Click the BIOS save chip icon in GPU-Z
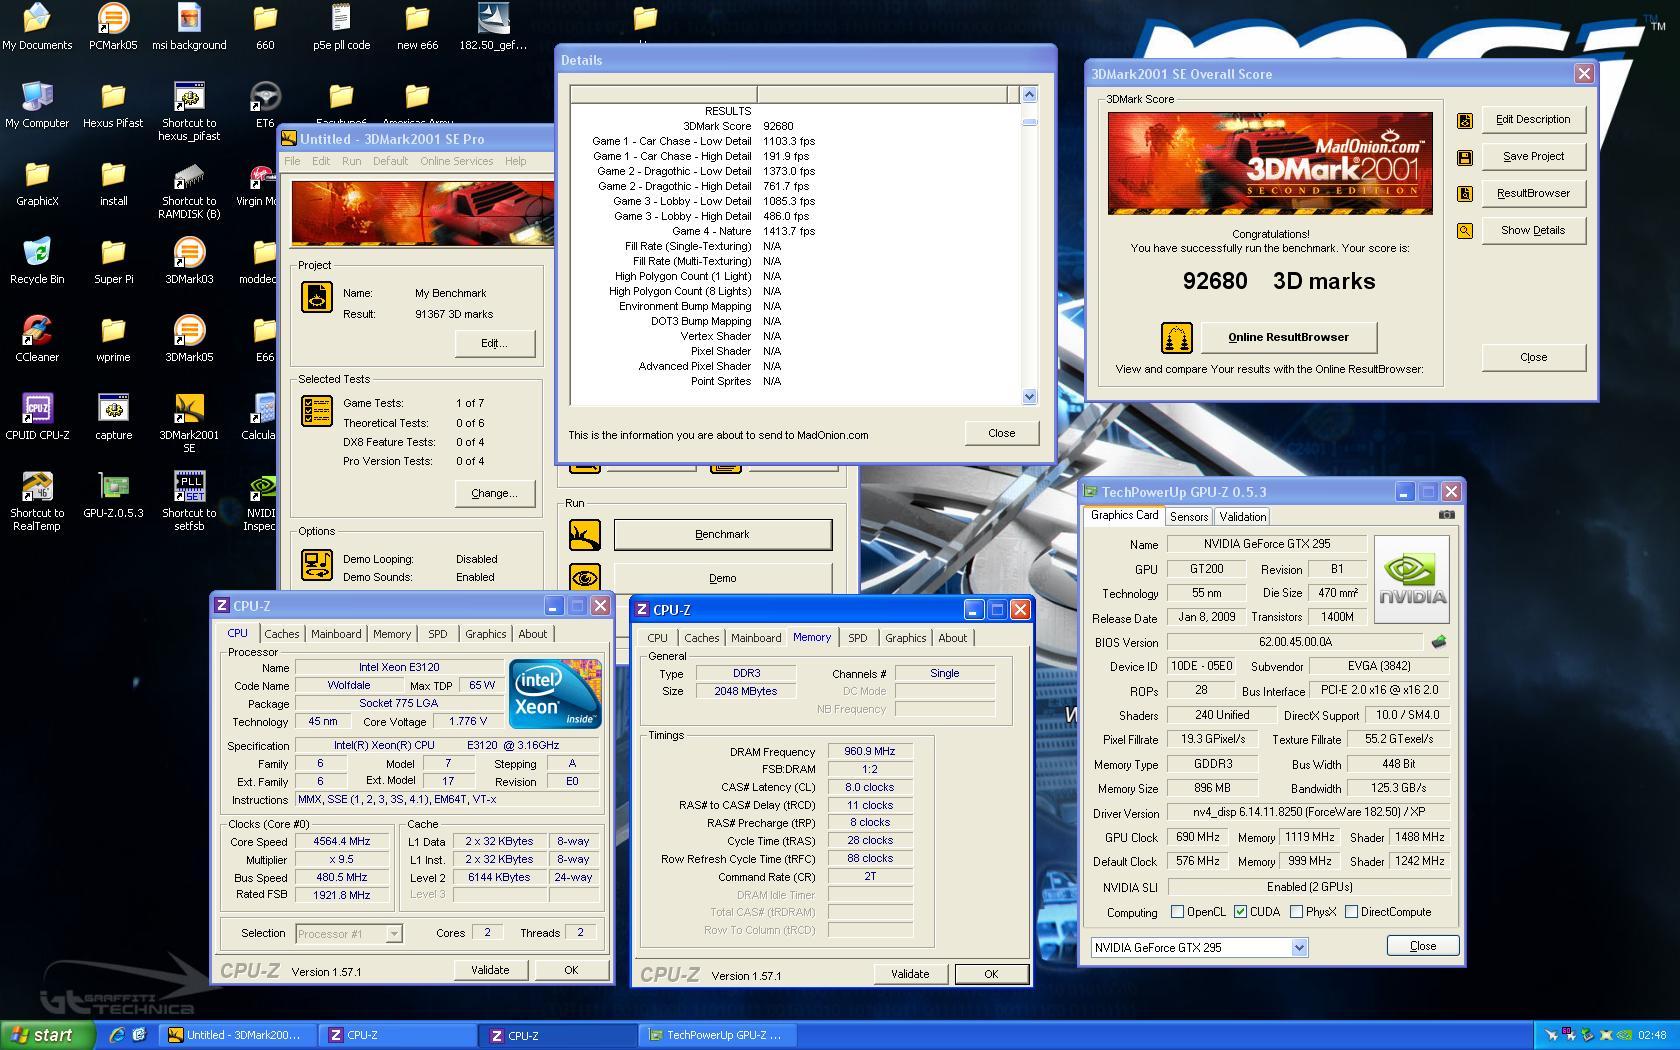1680x1050 pixels. [1439, 642]
